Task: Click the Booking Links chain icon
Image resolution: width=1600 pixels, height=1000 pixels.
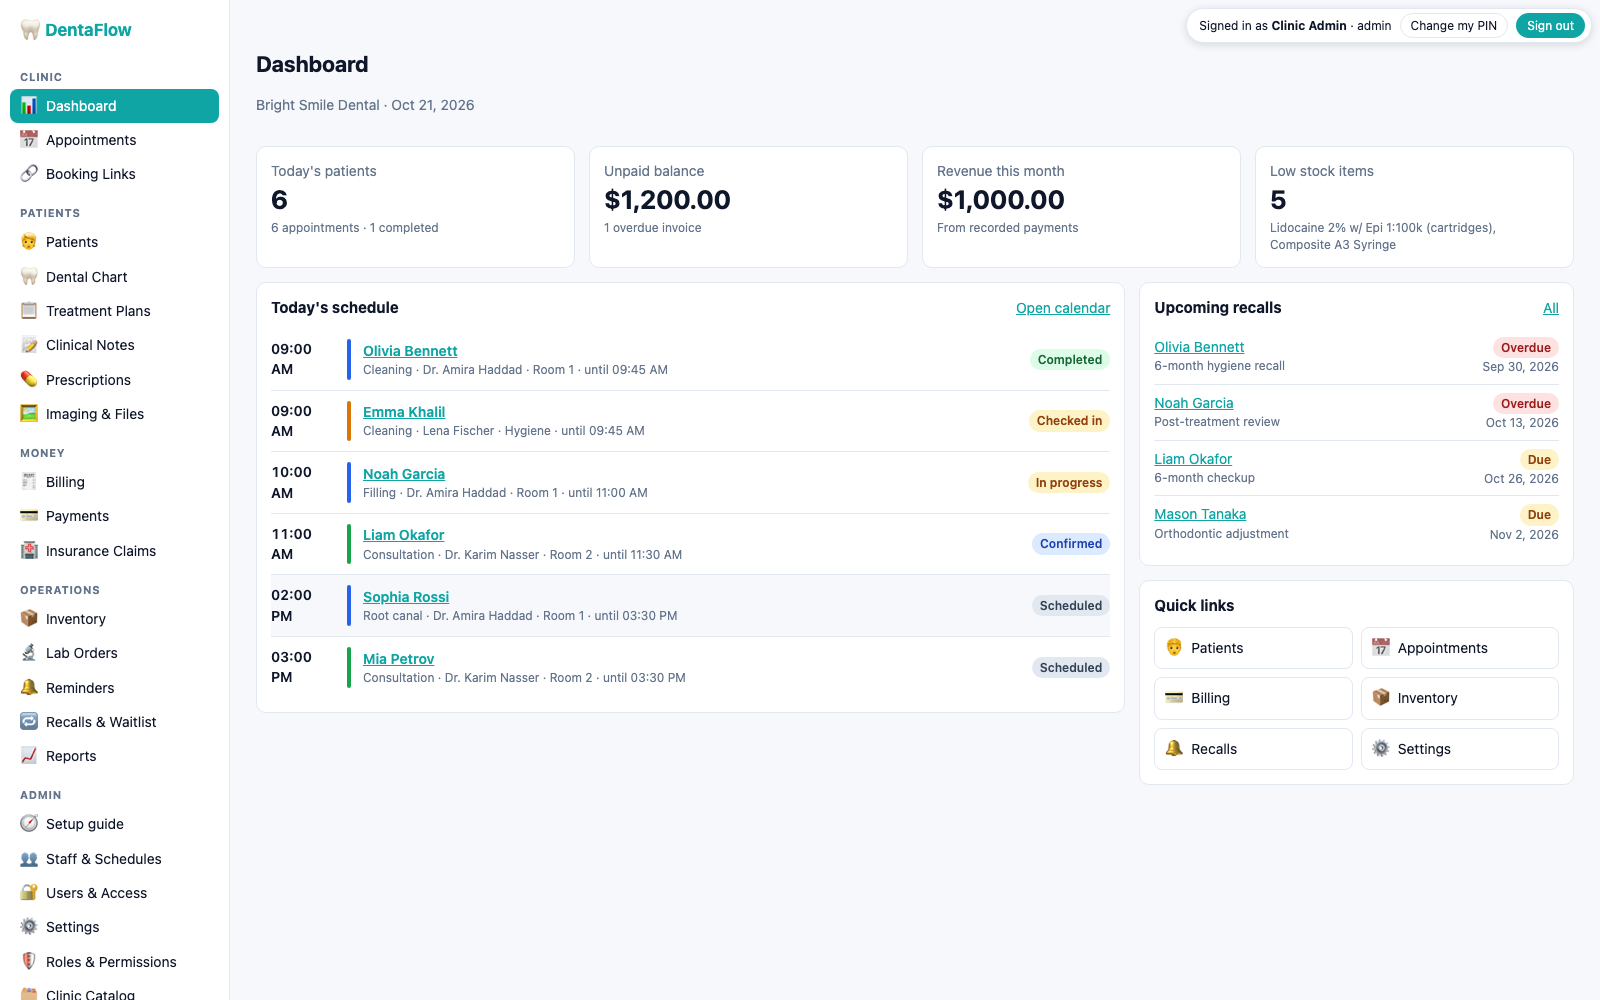Action: (x=29, y=174)
